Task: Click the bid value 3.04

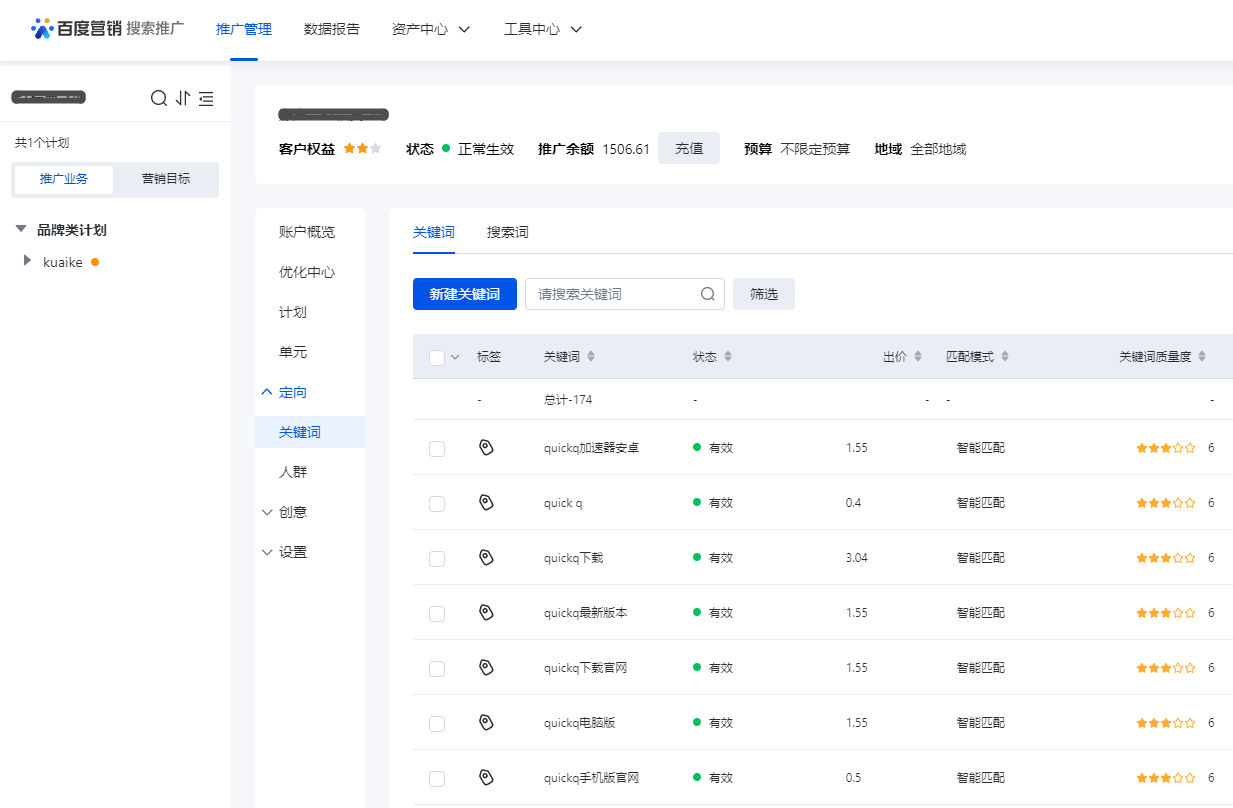Action: click(x=856, y=558)
